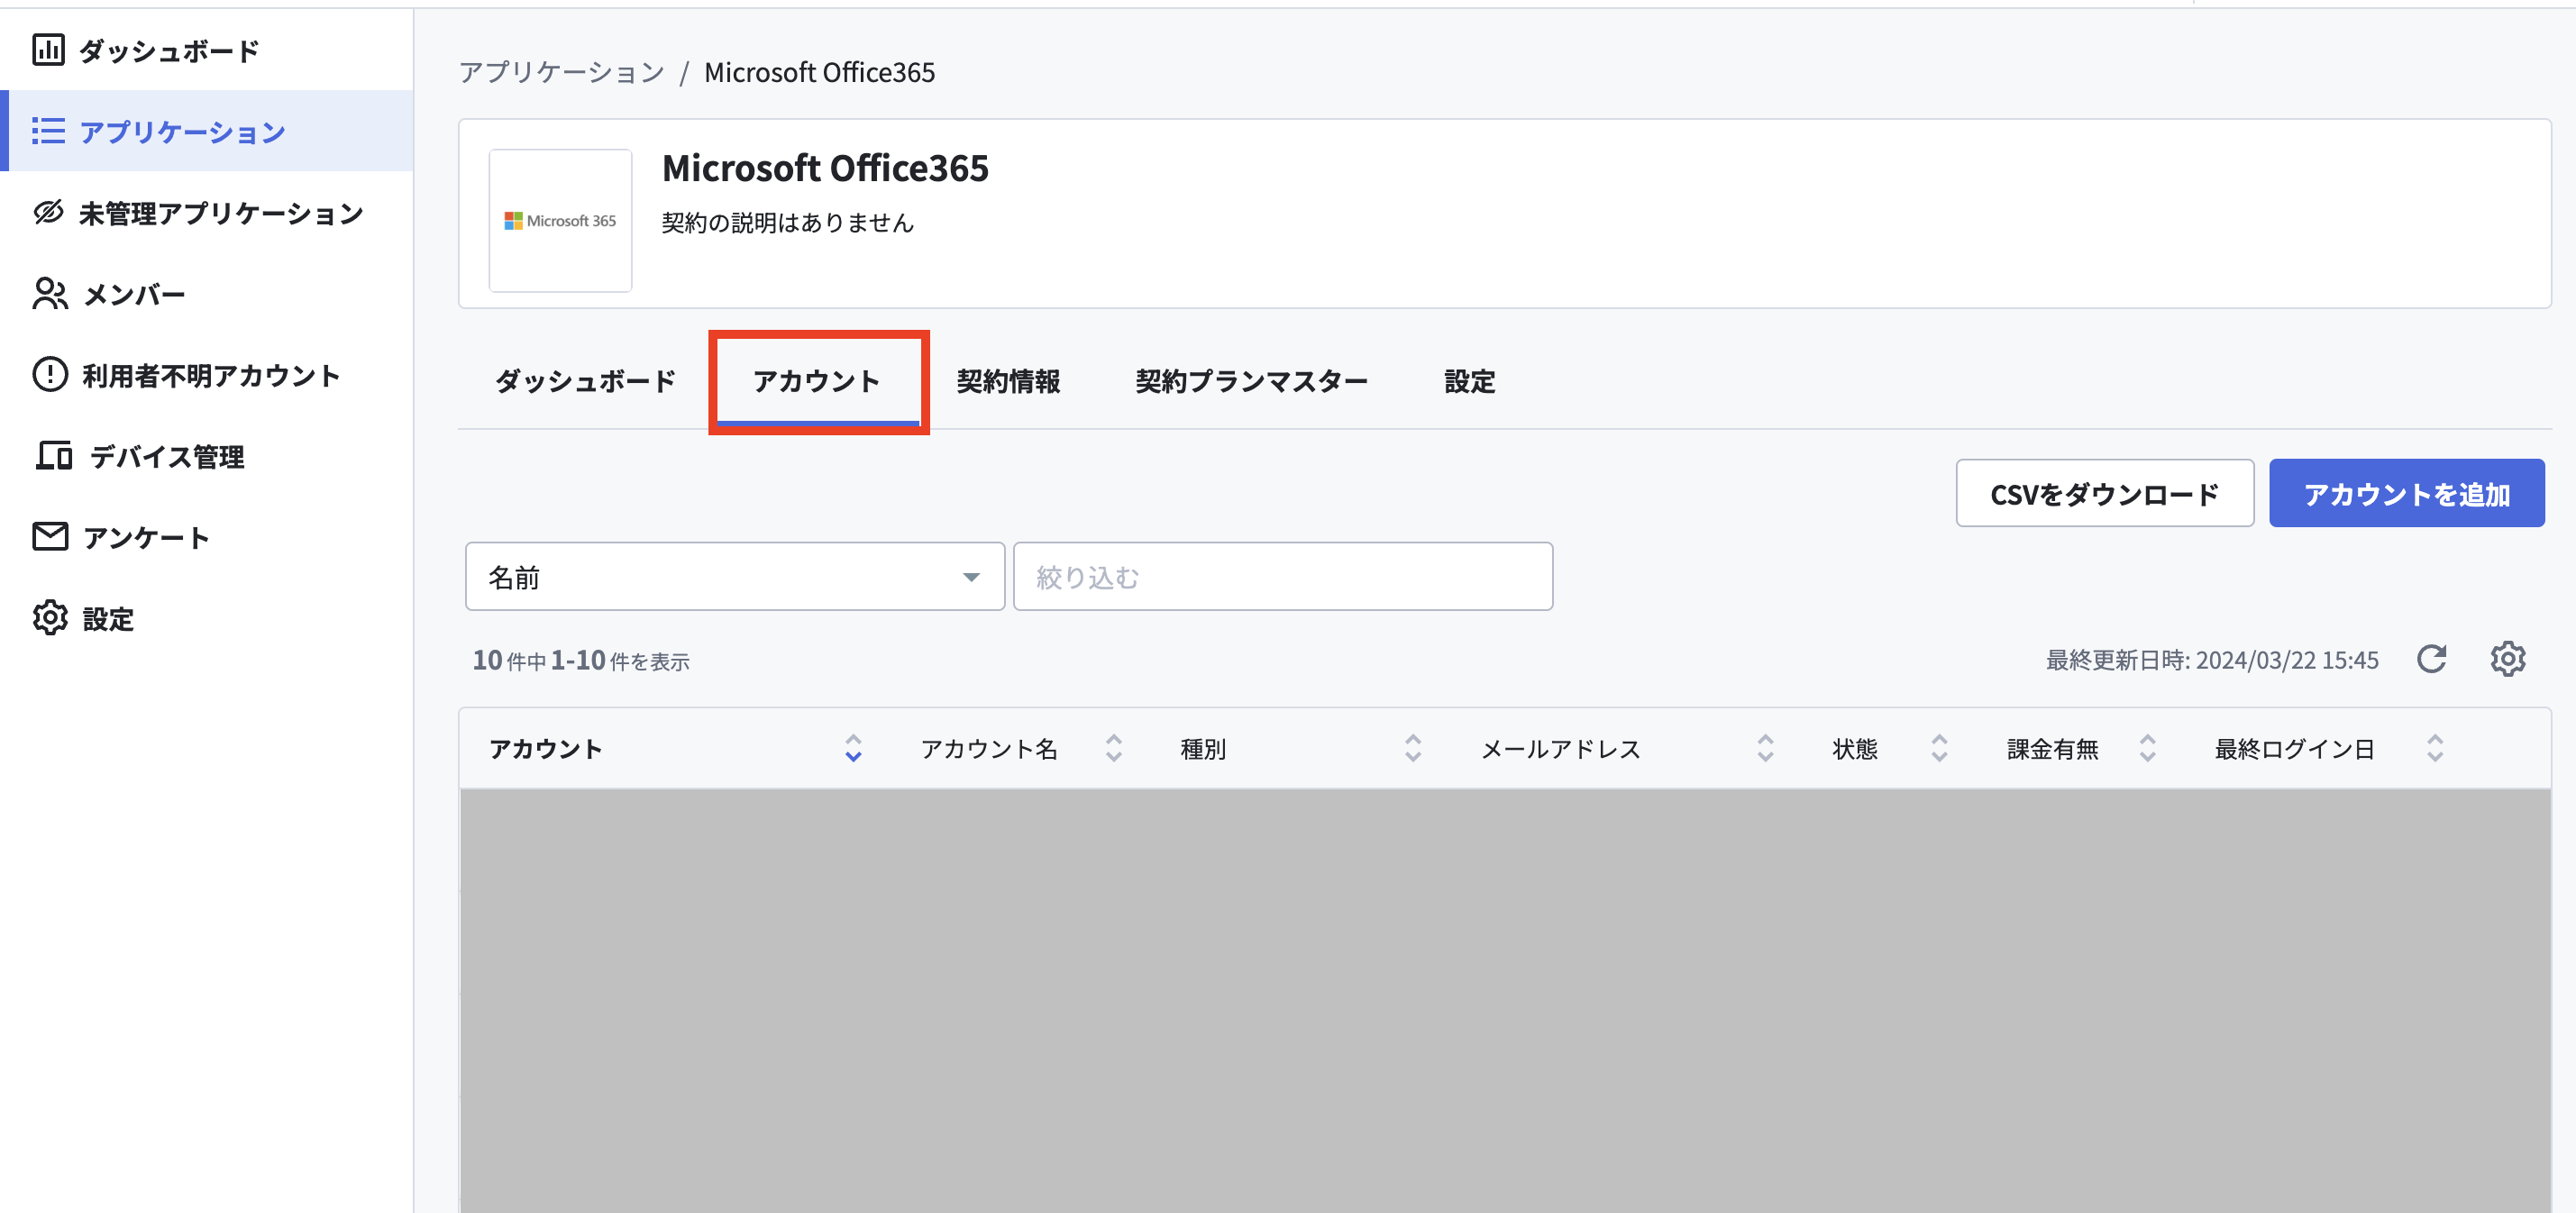Click the envelope survey icon
Viewport: 2576px width, 1213px height.
coord(50,537)
